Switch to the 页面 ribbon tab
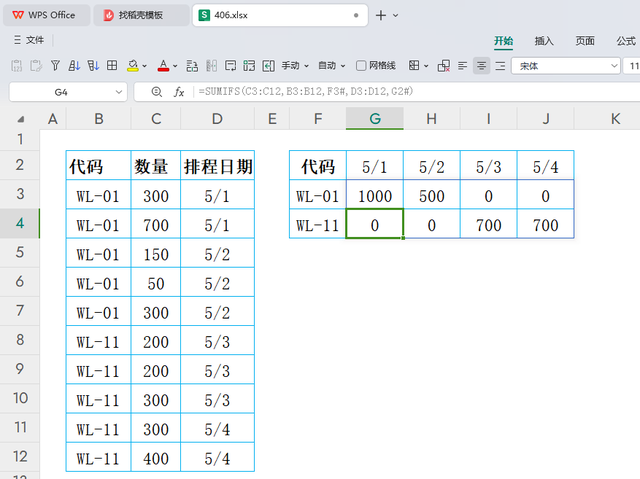Image resolution: width=640 pixels, height=479 pixels. [x=585, y=41]
